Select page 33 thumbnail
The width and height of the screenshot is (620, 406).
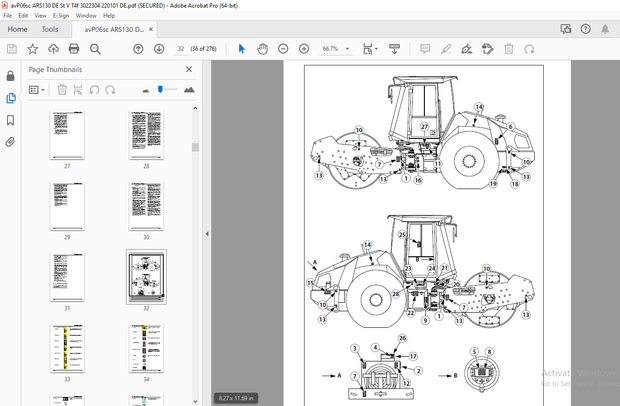pos(67,347)
